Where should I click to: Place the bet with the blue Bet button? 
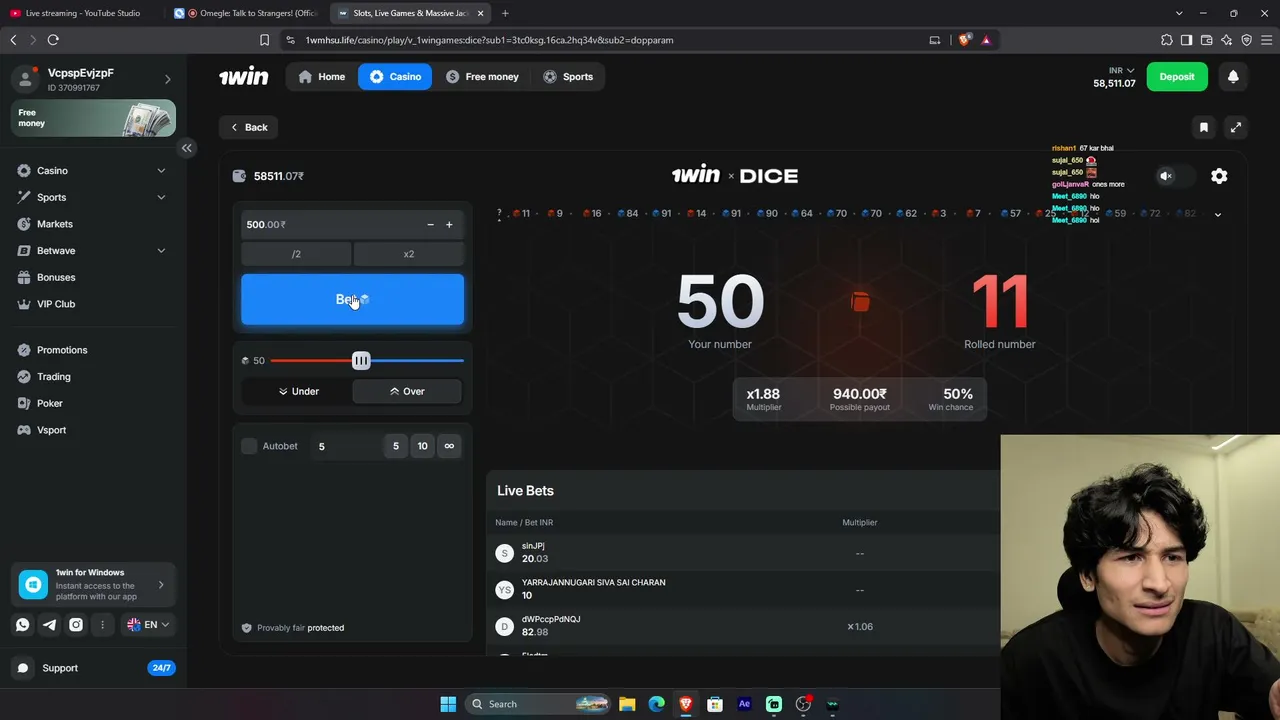[x=352, y=299]
